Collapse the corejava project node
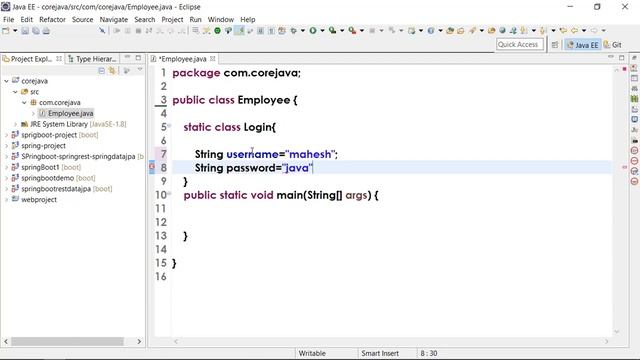The width and height of the screenshot is (640, 360). click(x=7, y=81)
